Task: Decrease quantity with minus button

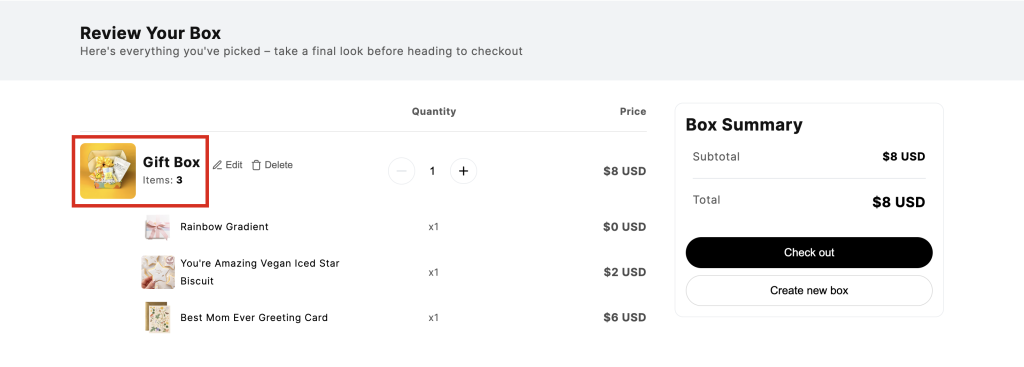Action: [402, 171]
